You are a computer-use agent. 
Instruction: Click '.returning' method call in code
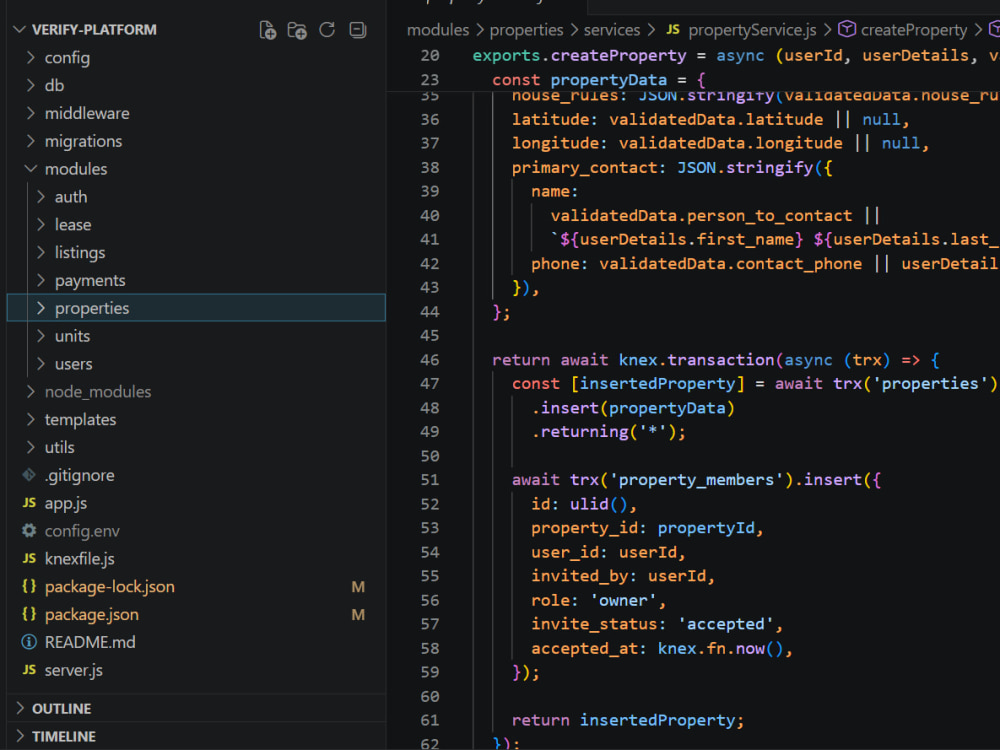tap(580, 432)
